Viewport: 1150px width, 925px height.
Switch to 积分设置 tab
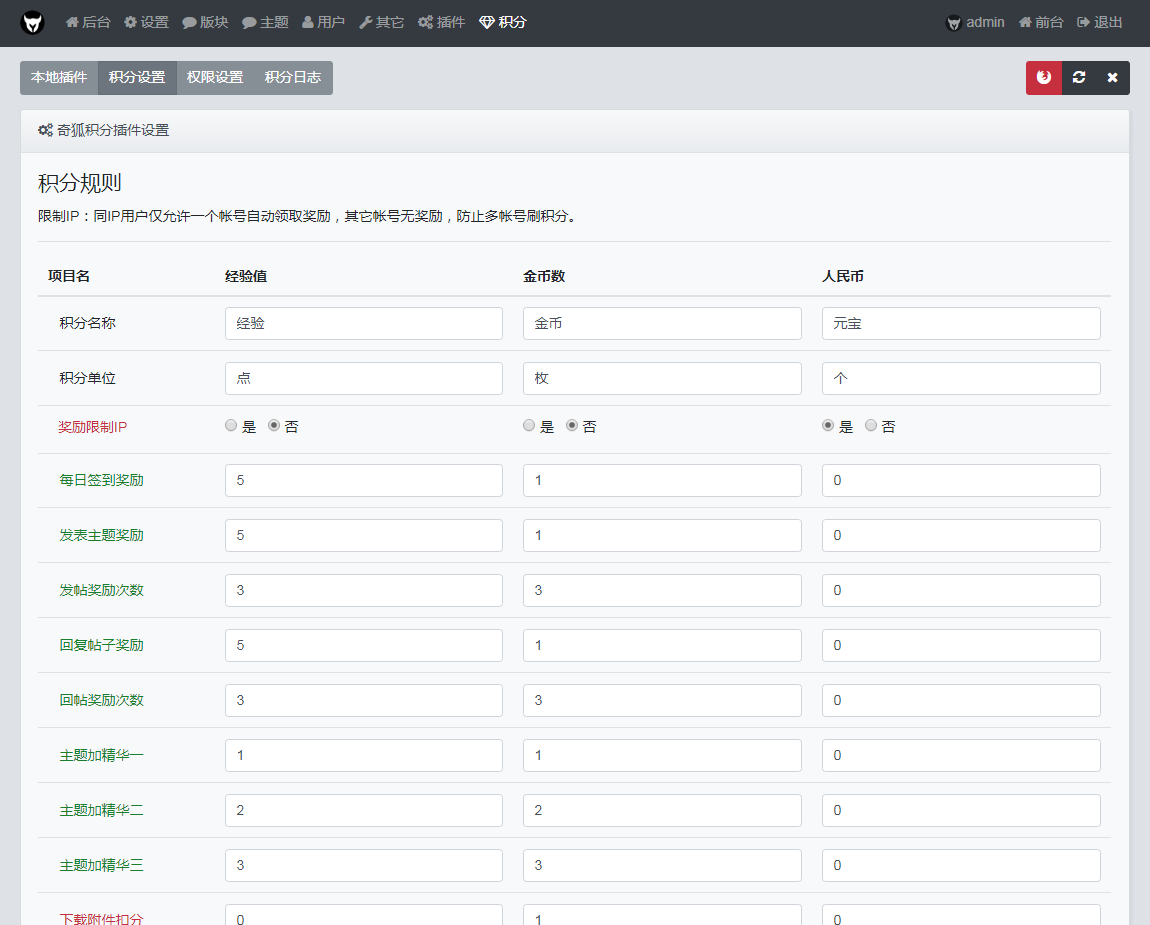(x=137, y=78)
